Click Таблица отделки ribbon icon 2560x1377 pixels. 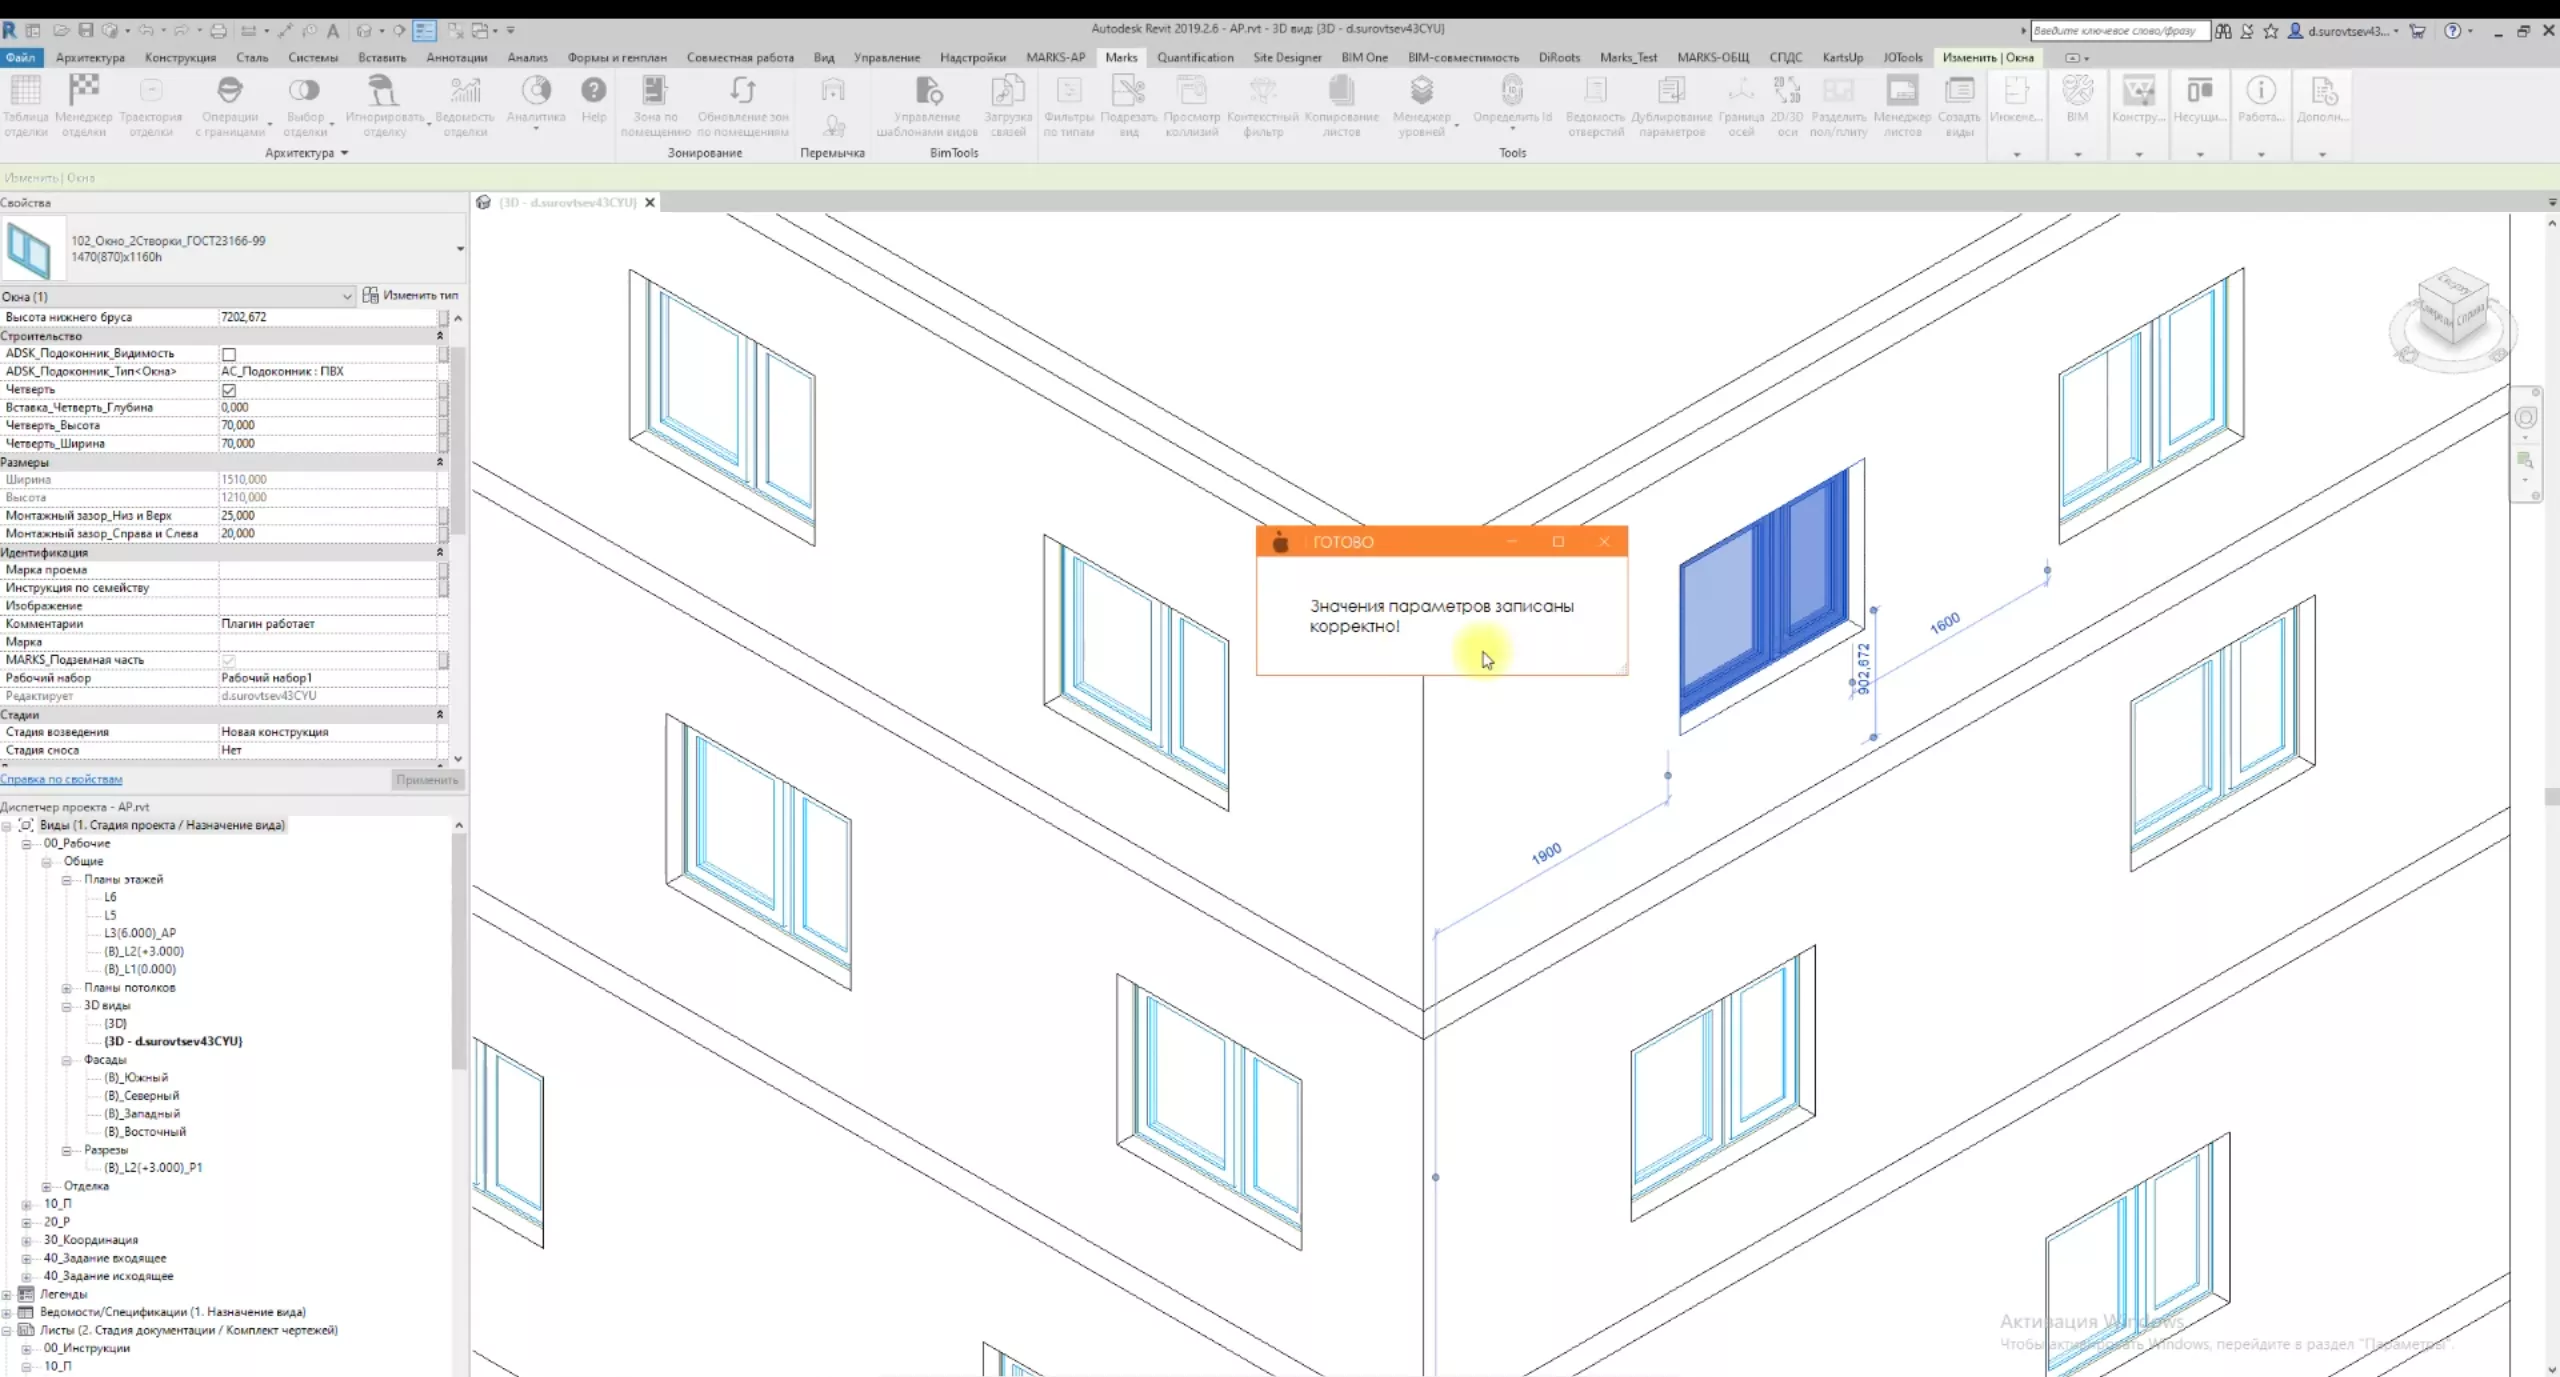(25, 92)
